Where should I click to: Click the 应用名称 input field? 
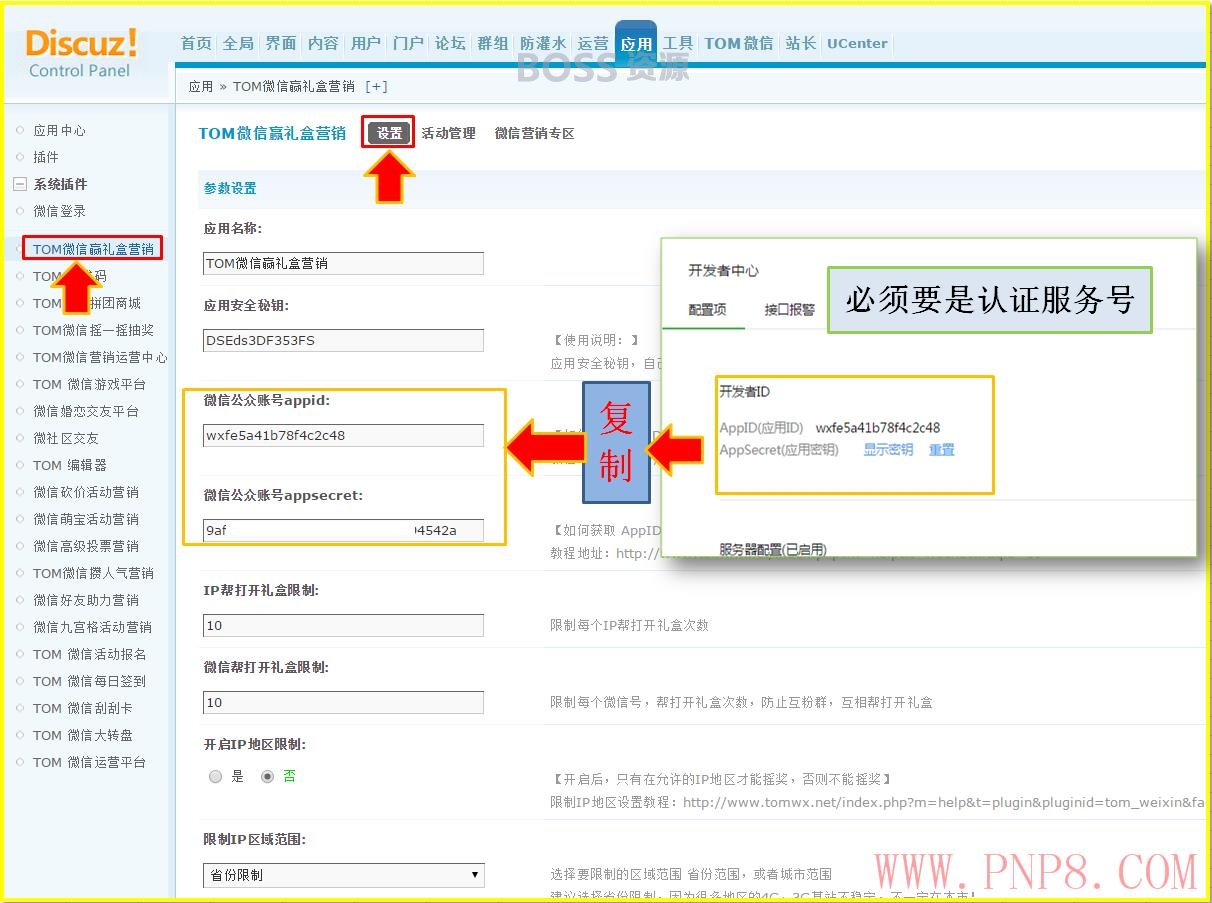pyautogui.click(x=343, y=263)
